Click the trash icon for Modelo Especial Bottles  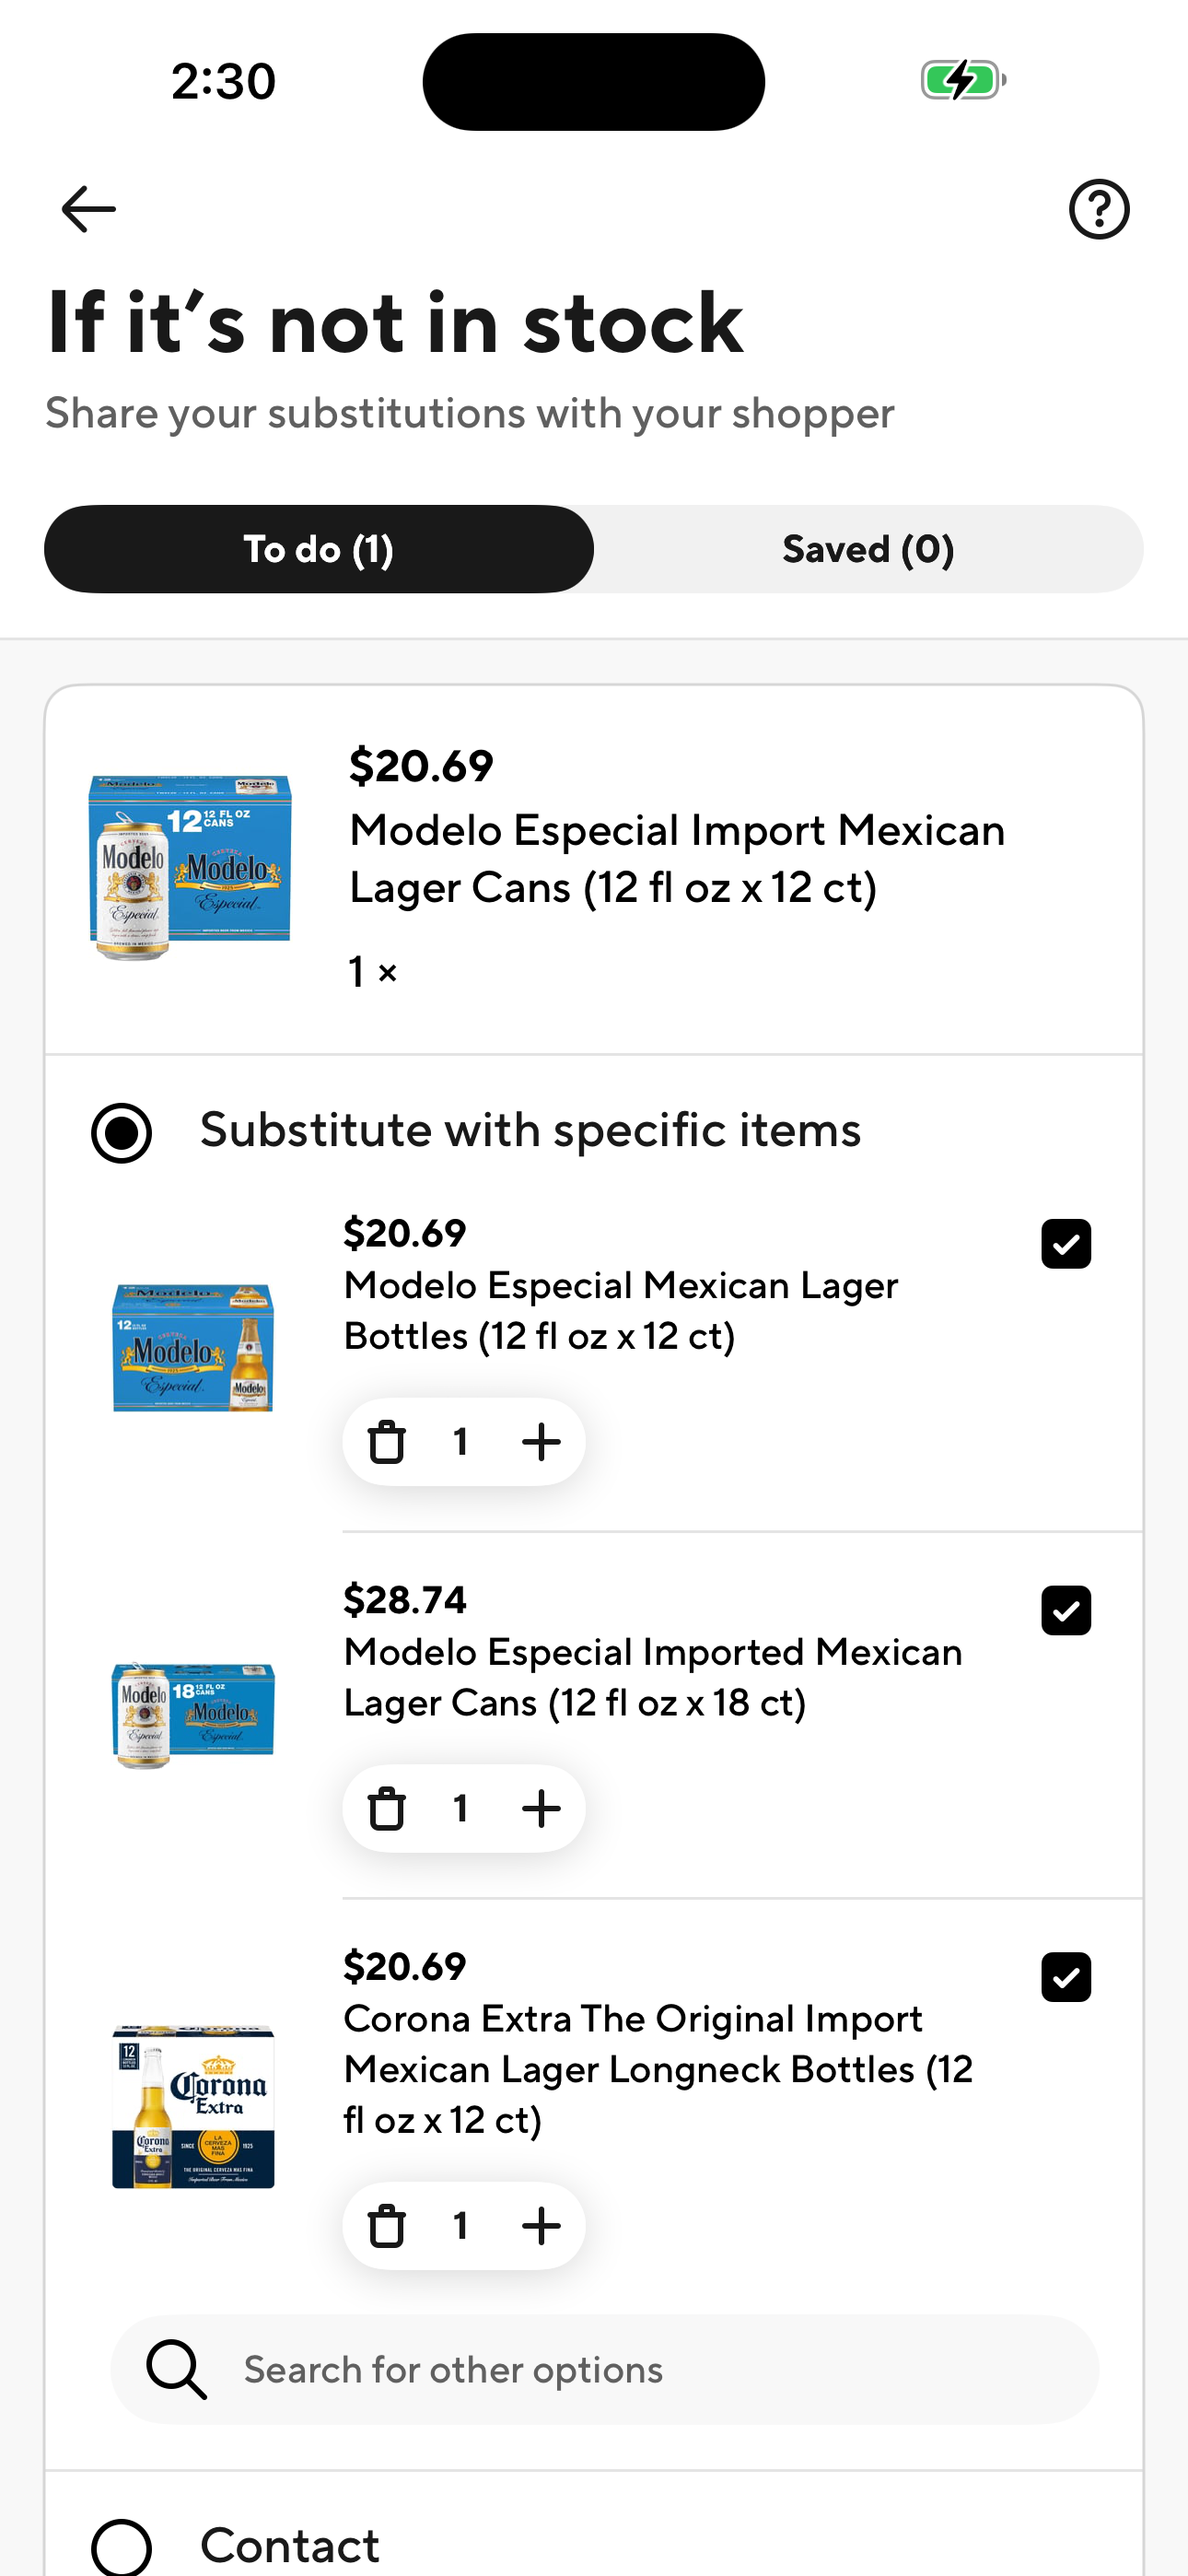point(386,1441)
